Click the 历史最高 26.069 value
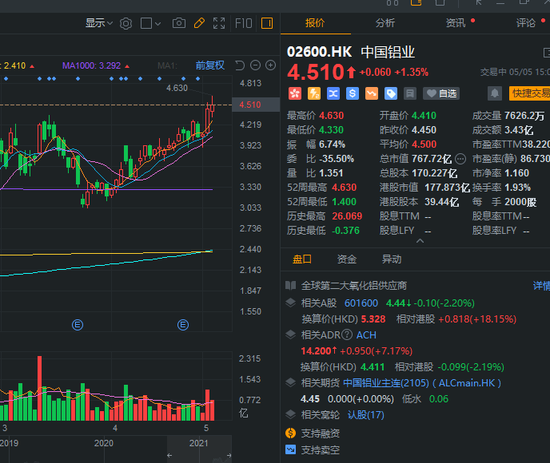The height and width of the screenshot is (463, 550). click(347, 216)
